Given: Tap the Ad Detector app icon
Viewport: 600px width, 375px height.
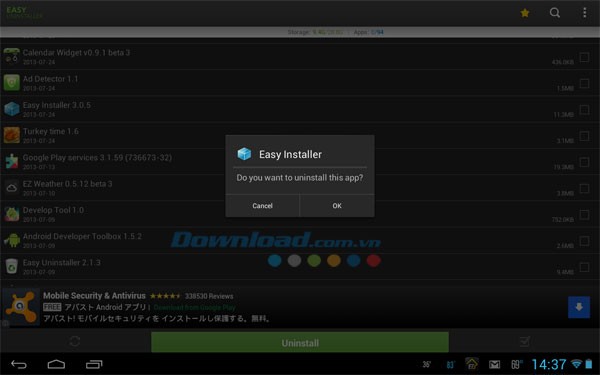Looking at the screenshot, I should pyautogui.click(x=12, y=82).
